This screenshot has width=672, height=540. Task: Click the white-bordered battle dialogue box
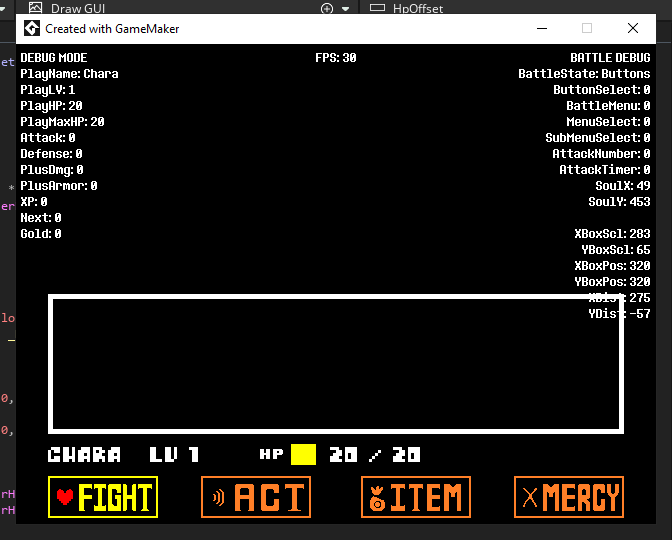(336, 364)
